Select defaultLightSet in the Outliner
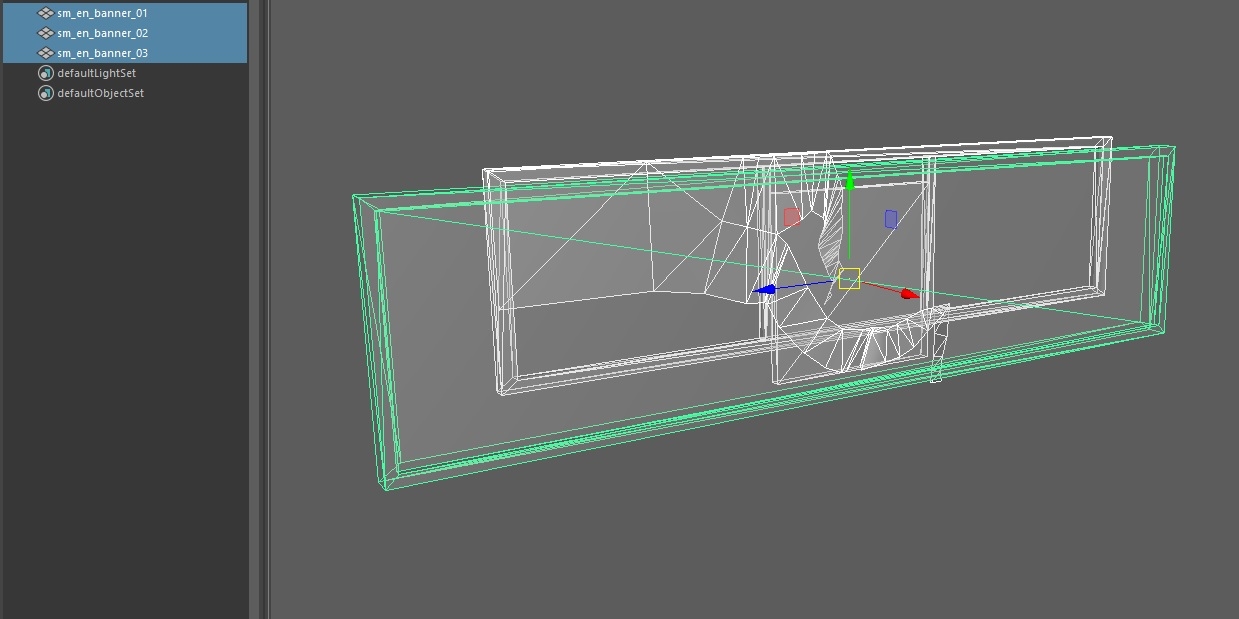Viewport: 1239px width, 619px height. [x=98, y=72]
